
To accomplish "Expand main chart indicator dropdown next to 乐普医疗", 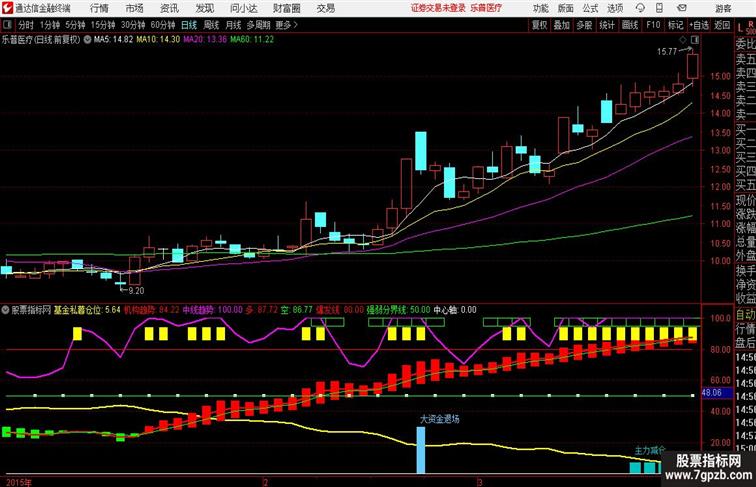I will click(x=87, y=40).
